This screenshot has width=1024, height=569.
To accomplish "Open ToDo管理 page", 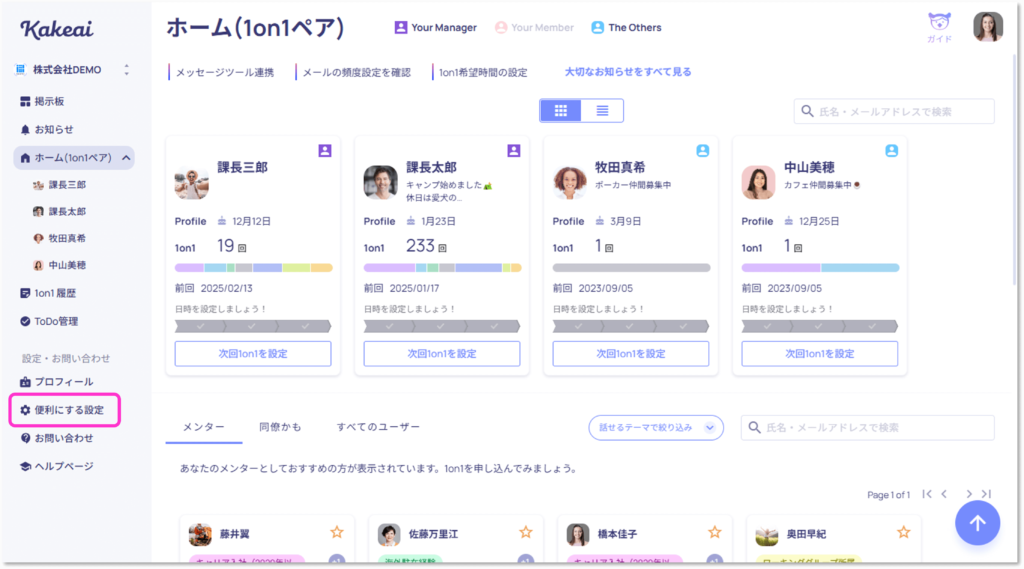I will pyautogui.click(x=49, y=321).
